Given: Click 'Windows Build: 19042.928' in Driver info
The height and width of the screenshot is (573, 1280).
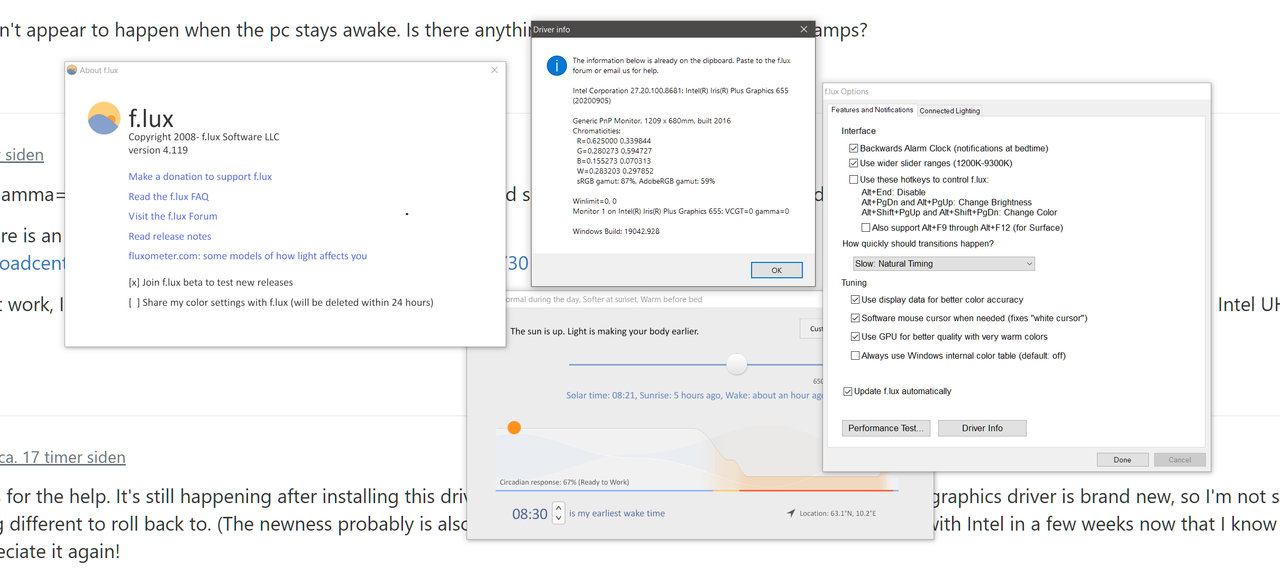Looking at the screenshot, I should (x=618, y=232).
